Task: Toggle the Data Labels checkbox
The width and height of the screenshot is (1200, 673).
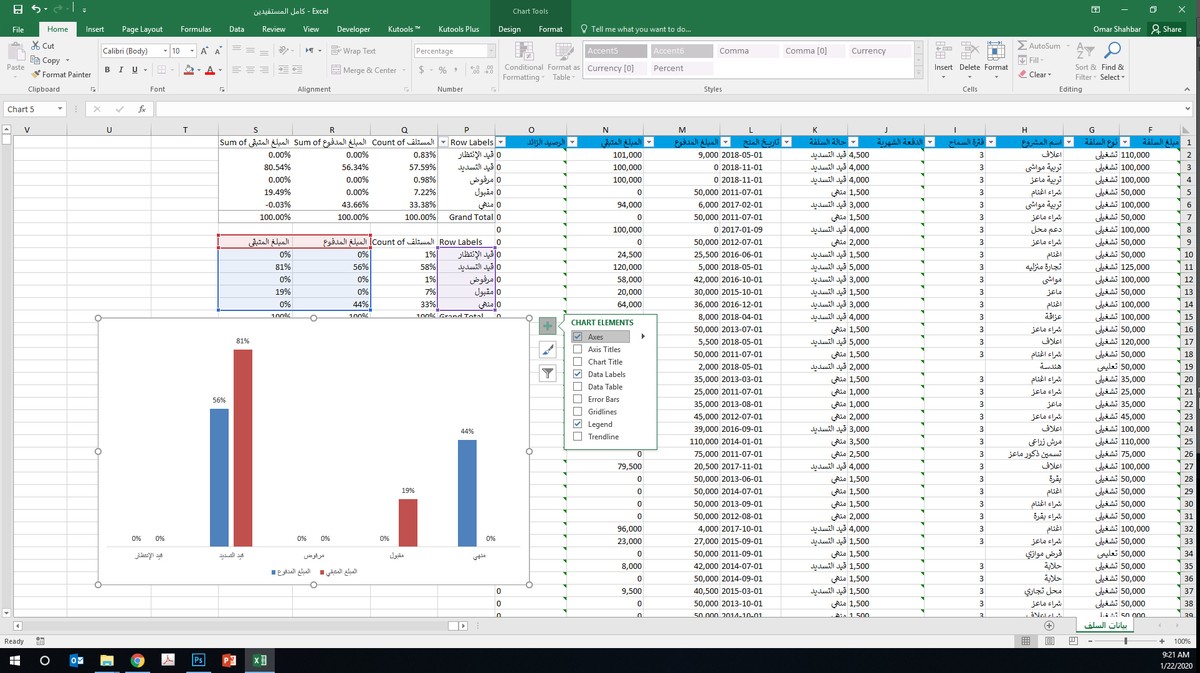Action: point(578,374)
